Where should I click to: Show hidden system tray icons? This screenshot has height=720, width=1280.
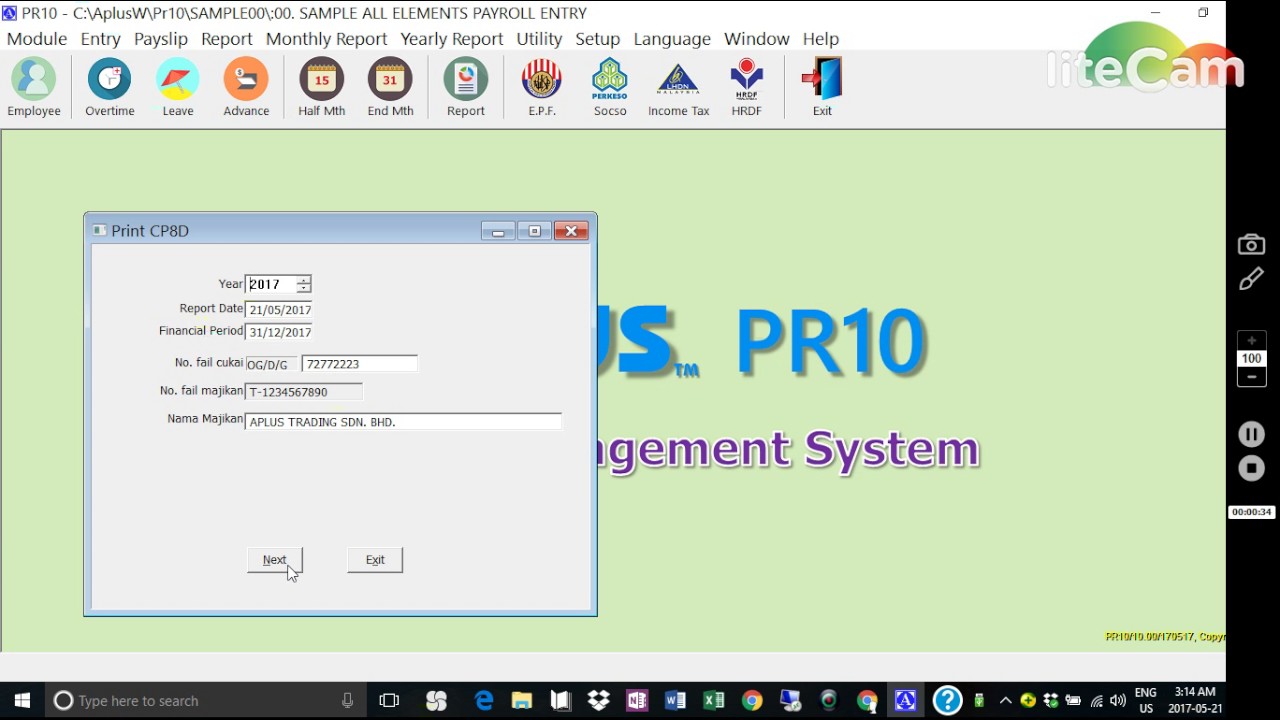pos(1005,701)
